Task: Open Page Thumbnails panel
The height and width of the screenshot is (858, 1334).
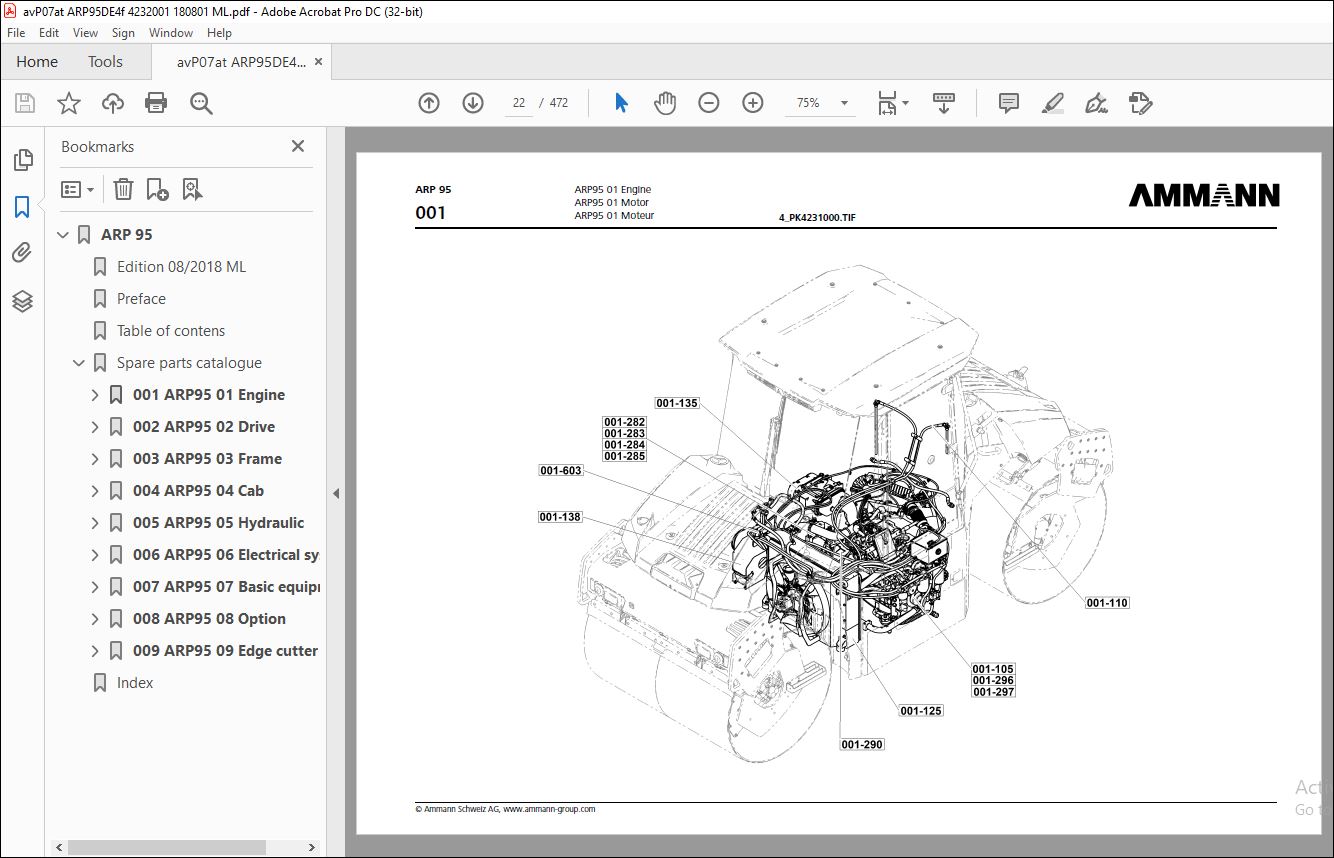Action: [22, 160]
